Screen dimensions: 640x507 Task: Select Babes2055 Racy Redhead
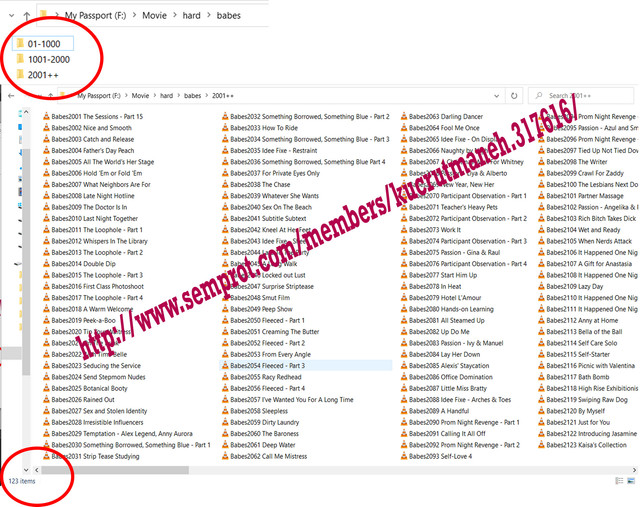click(x=262, y=377)
